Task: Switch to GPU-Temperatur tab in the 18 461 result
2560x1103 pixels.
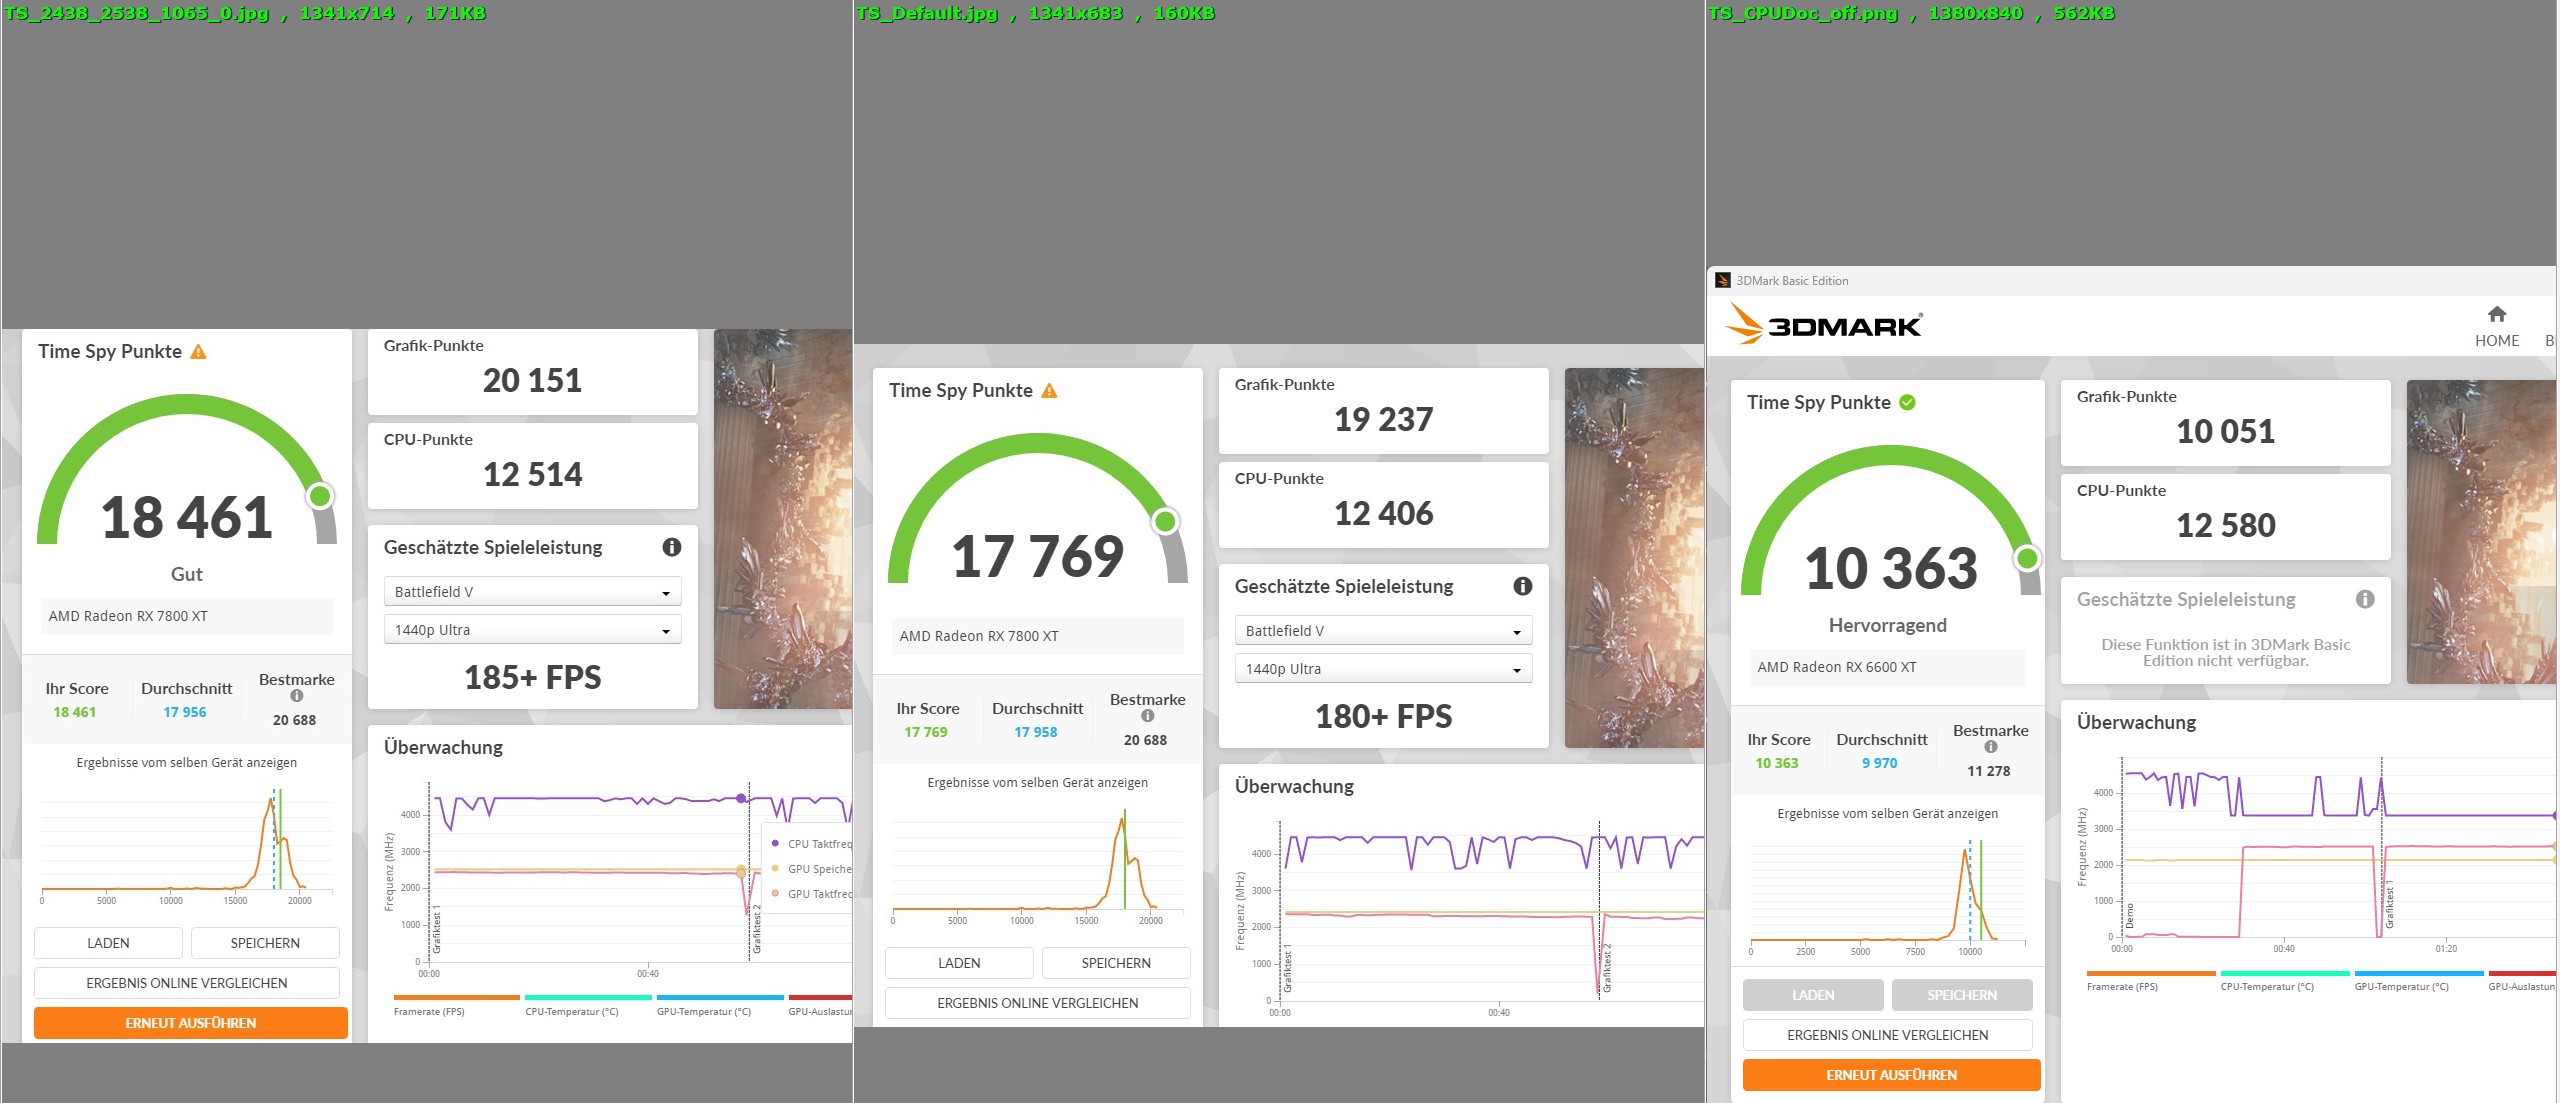Action: tap(720, 1006)
